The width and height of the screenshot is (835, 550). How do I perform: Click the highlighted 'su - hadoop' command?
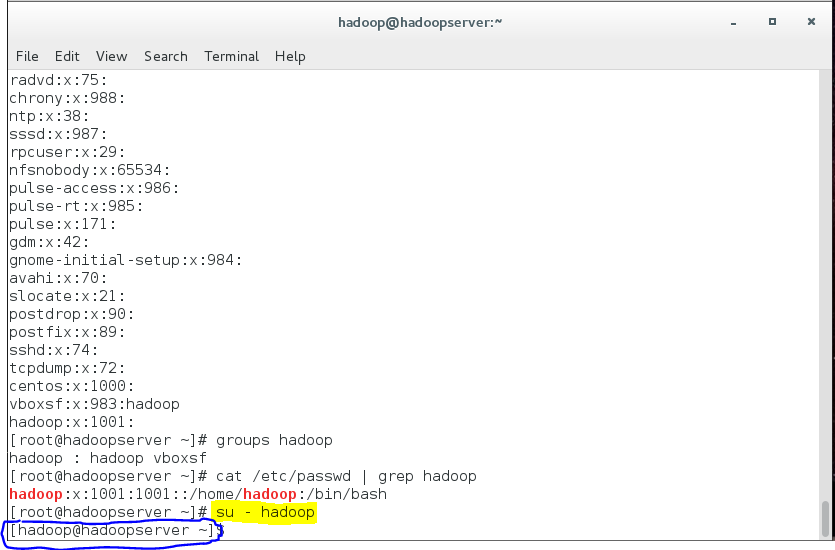click(265, 512)
